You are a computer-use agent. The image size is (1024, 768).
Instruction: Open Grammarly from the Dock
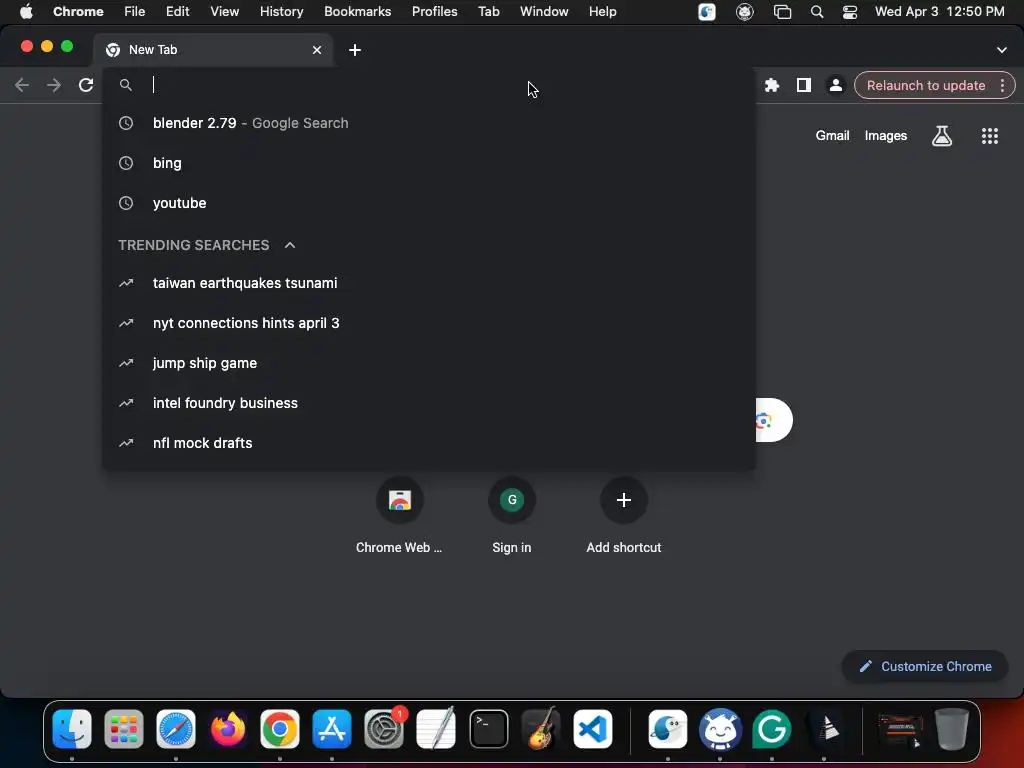point(772,729)
